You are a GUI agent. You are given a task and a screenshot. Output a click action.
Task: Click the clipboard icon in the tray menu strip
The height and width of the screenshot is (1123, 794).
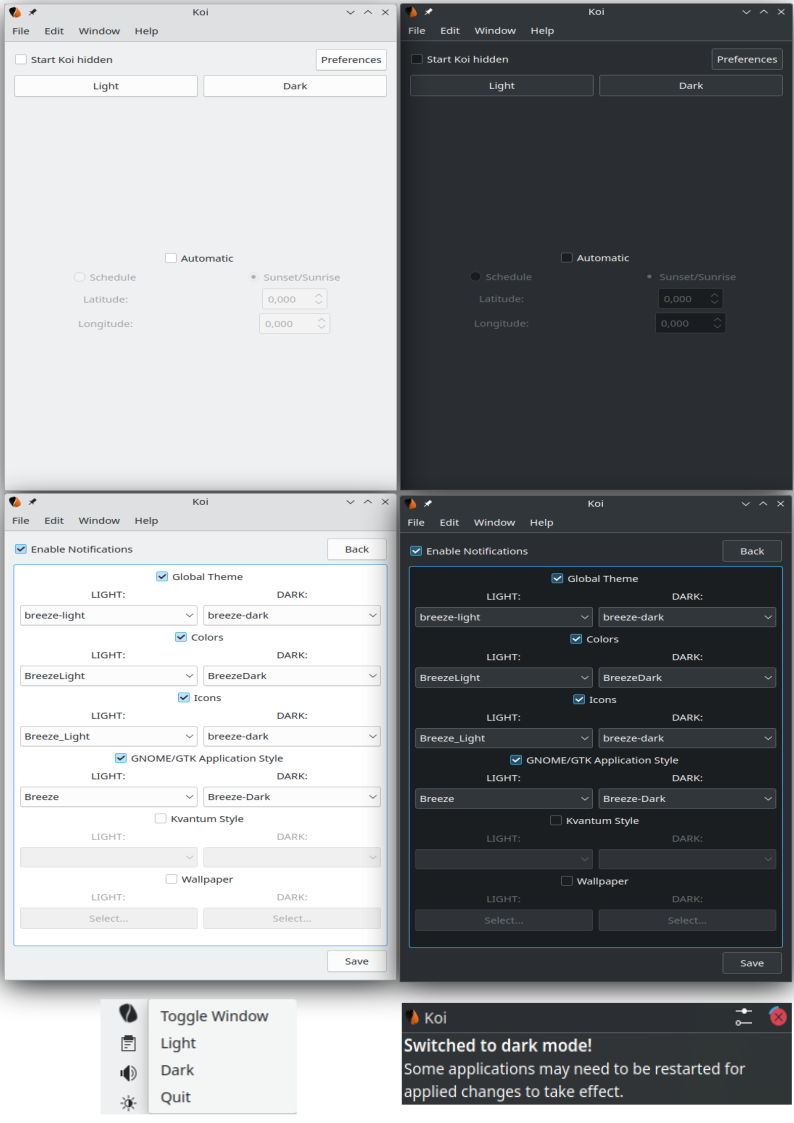pyautogui.click(x=128, y=1044)
